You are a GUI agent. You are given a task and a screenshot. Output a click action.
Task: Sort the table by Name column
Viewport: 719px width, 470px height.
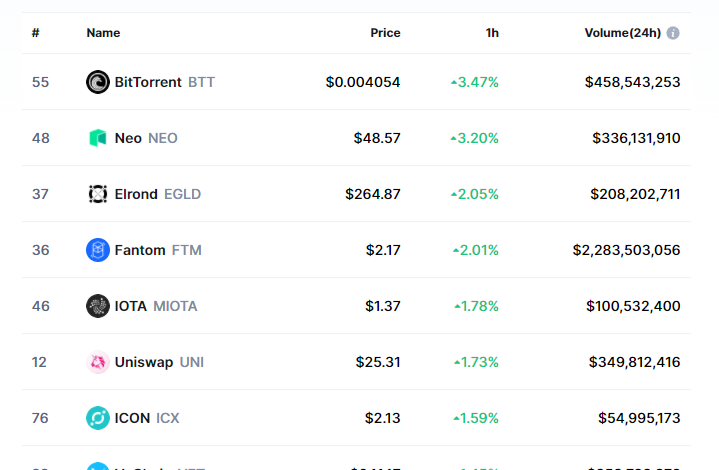tap(103, 33)
